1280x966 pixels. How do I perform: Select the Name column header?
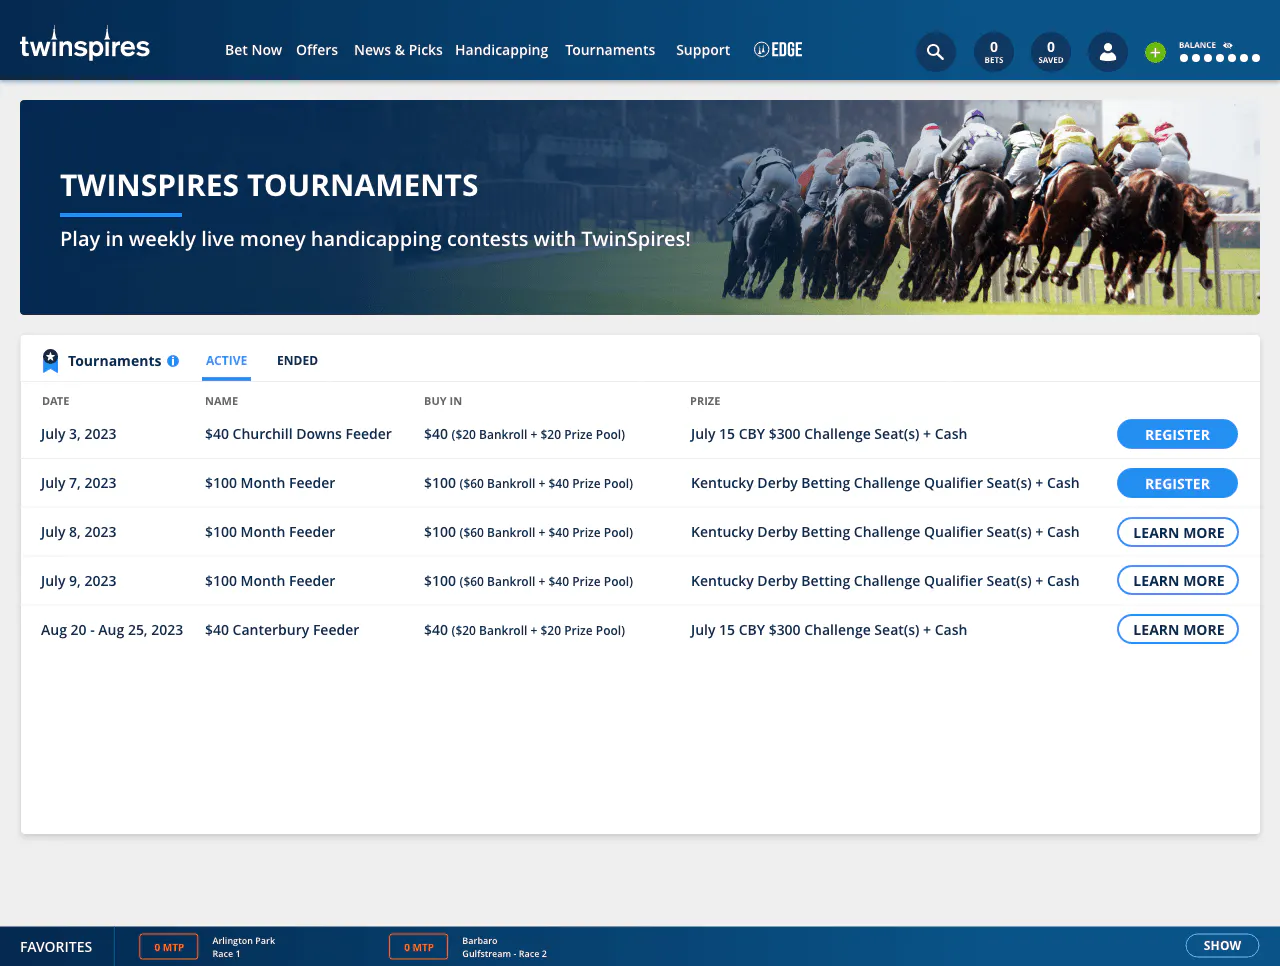click(x=222, y=401)
